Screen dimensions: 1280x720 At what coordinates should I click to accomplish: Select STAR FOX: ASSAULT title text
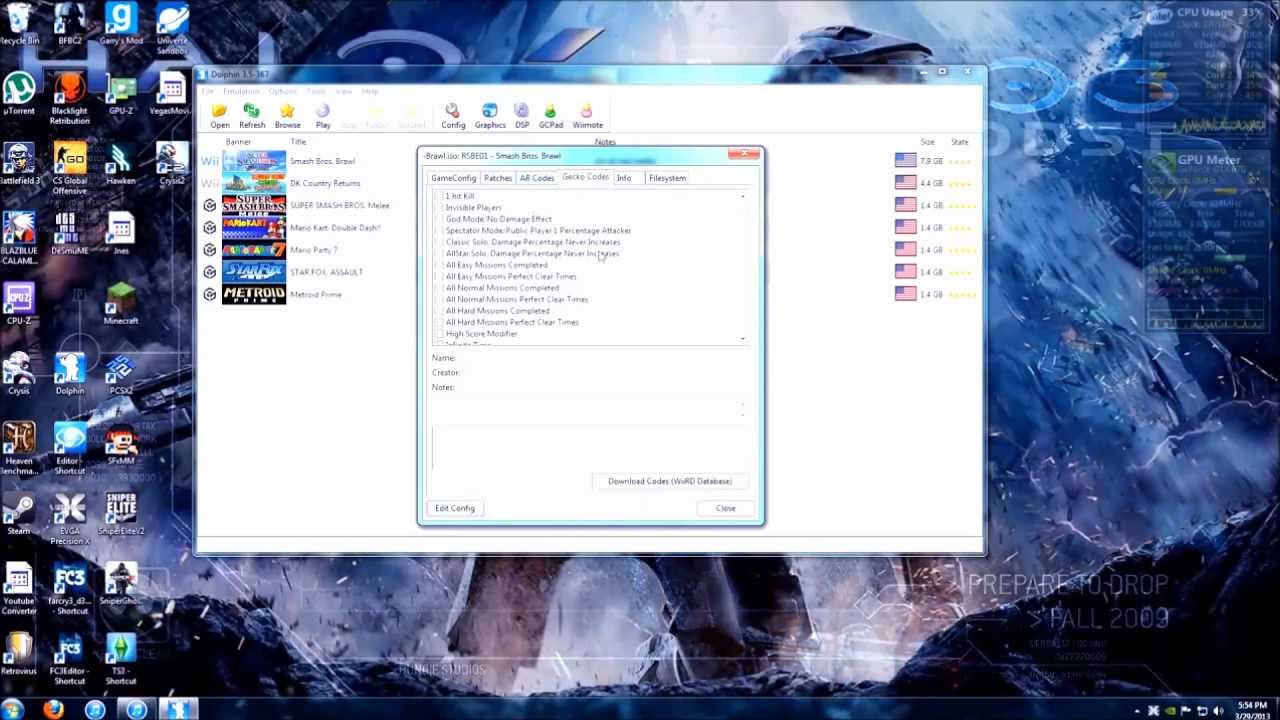point(326,272)
